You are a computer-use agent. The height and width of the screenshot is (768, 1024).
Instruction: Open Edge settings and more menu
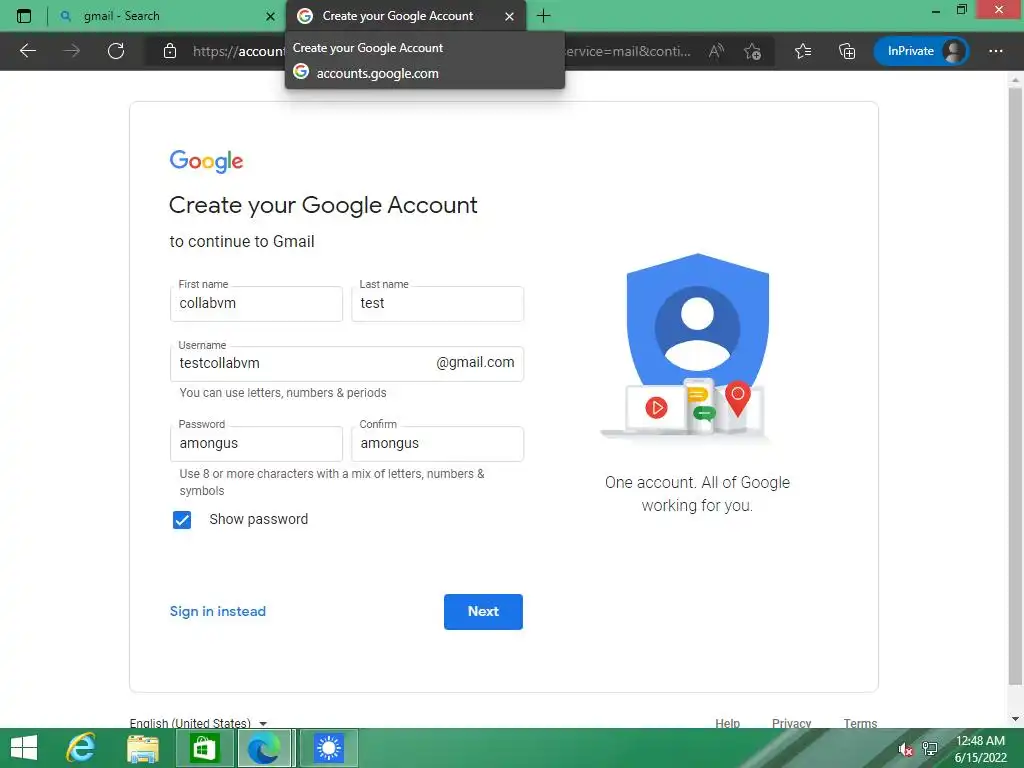pos(996,51)
